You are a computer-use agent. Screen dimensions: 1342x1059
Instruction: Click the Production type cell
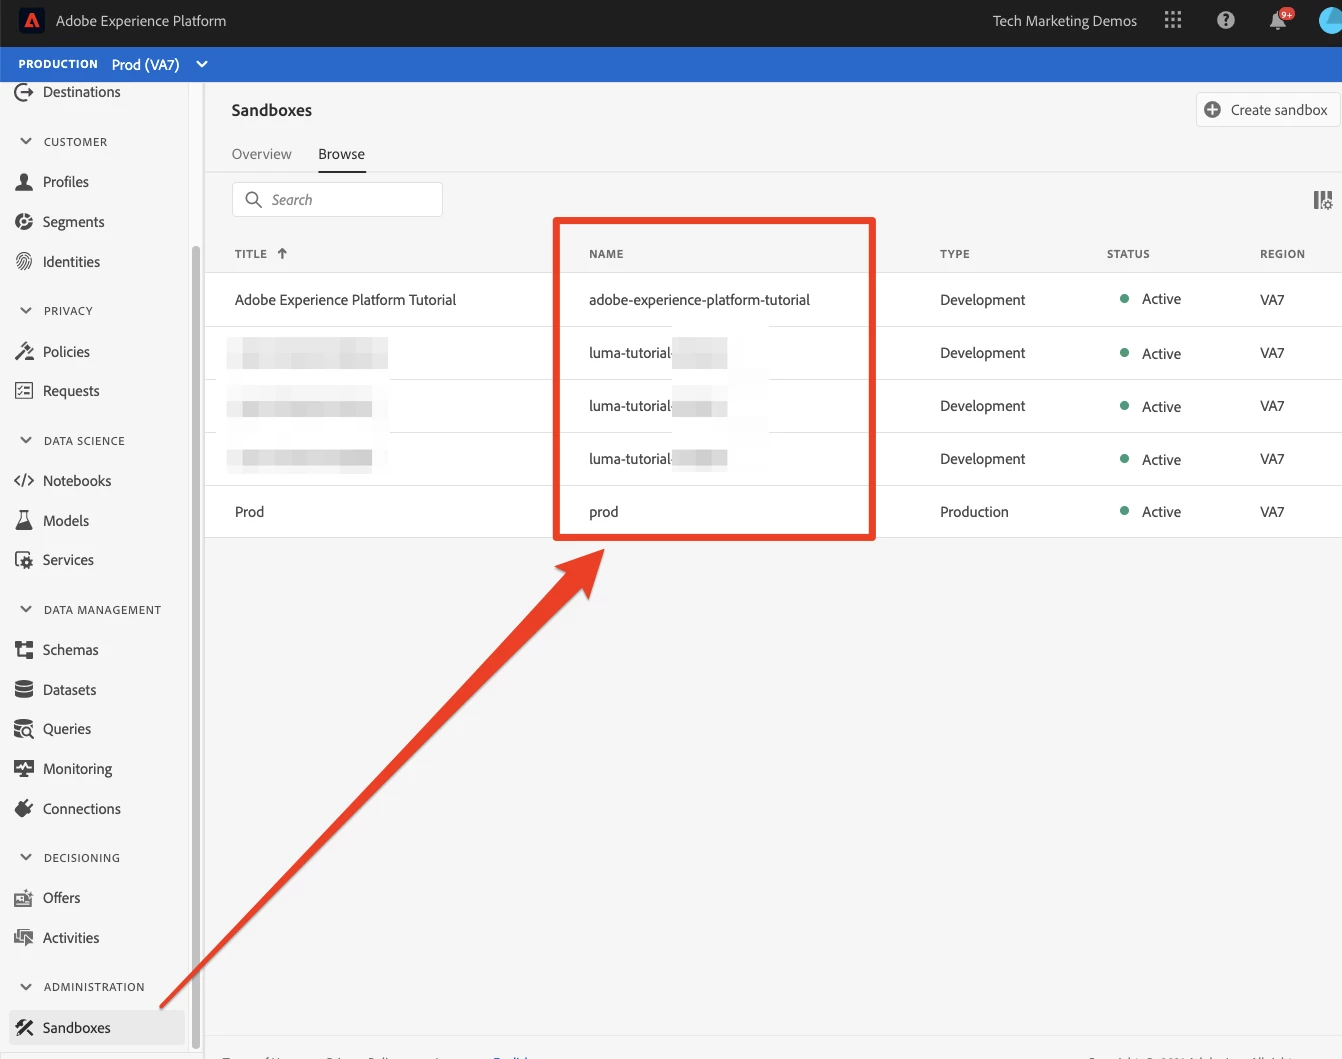click(974, 512)
